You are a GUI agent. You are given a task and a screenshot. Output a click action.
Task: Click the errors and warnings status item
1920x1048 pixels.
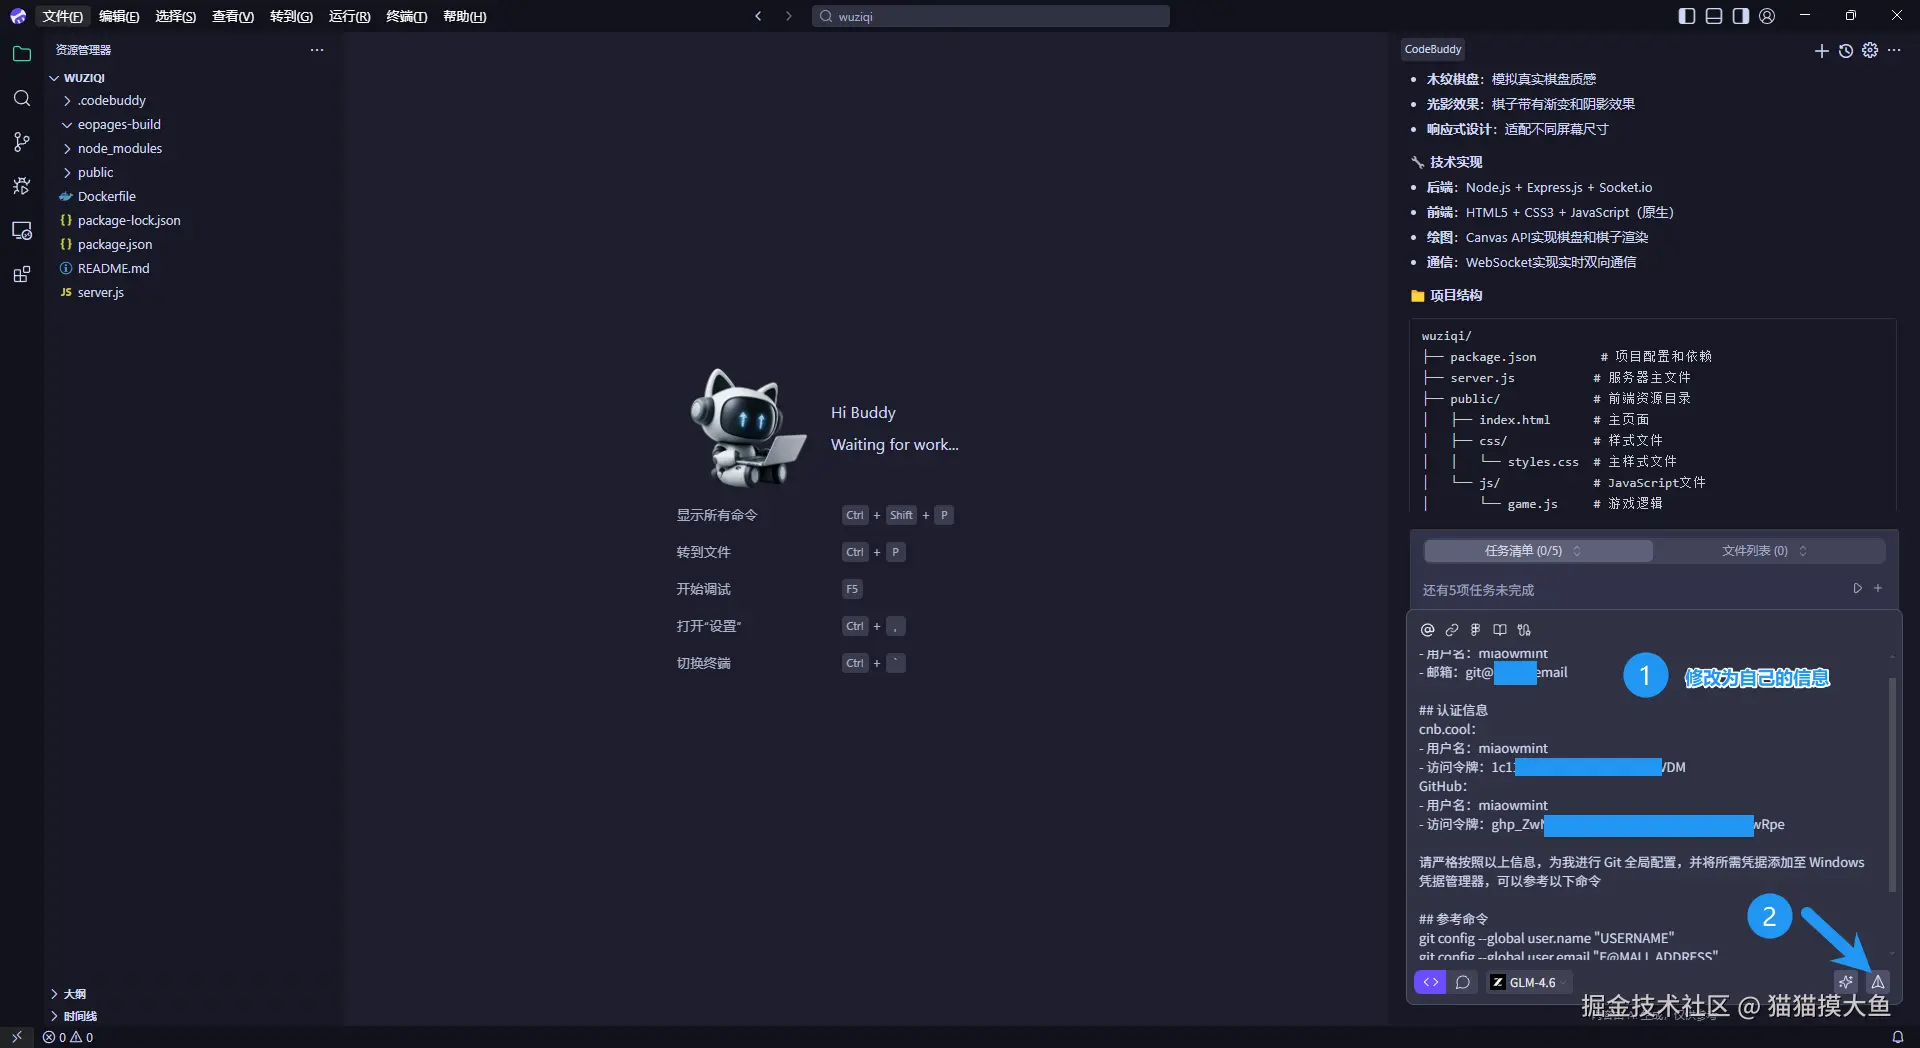[x=68, y=1037]
